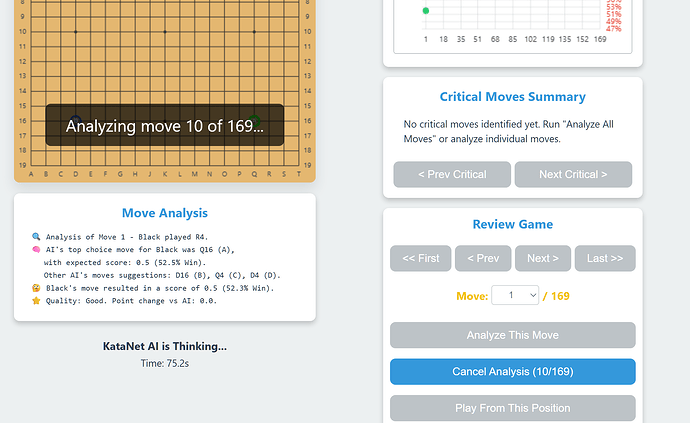Image resolution: width=690 pixels, height=423 pixels.
Task: Cancel the running analysis (10/169)
Action: (x=513, y=372)
